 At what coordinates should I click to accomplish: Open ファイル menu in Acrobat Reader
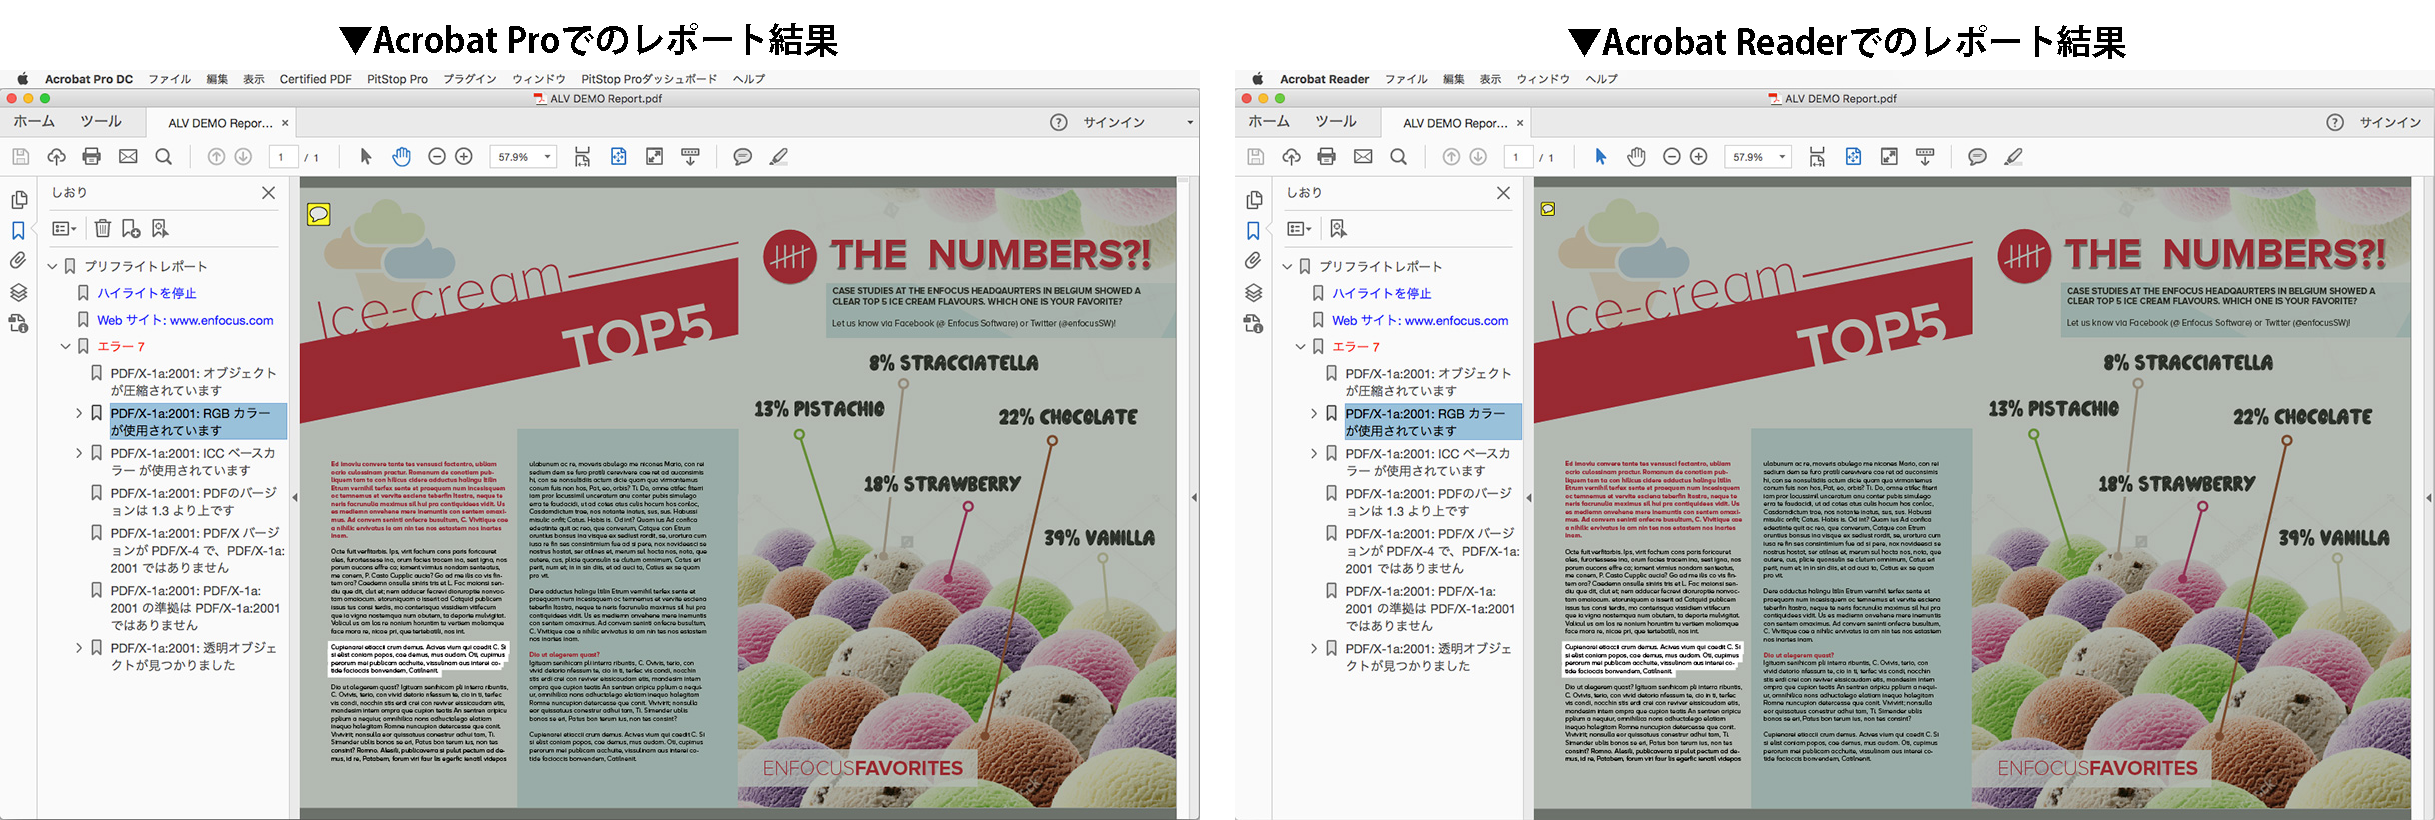1406,79
